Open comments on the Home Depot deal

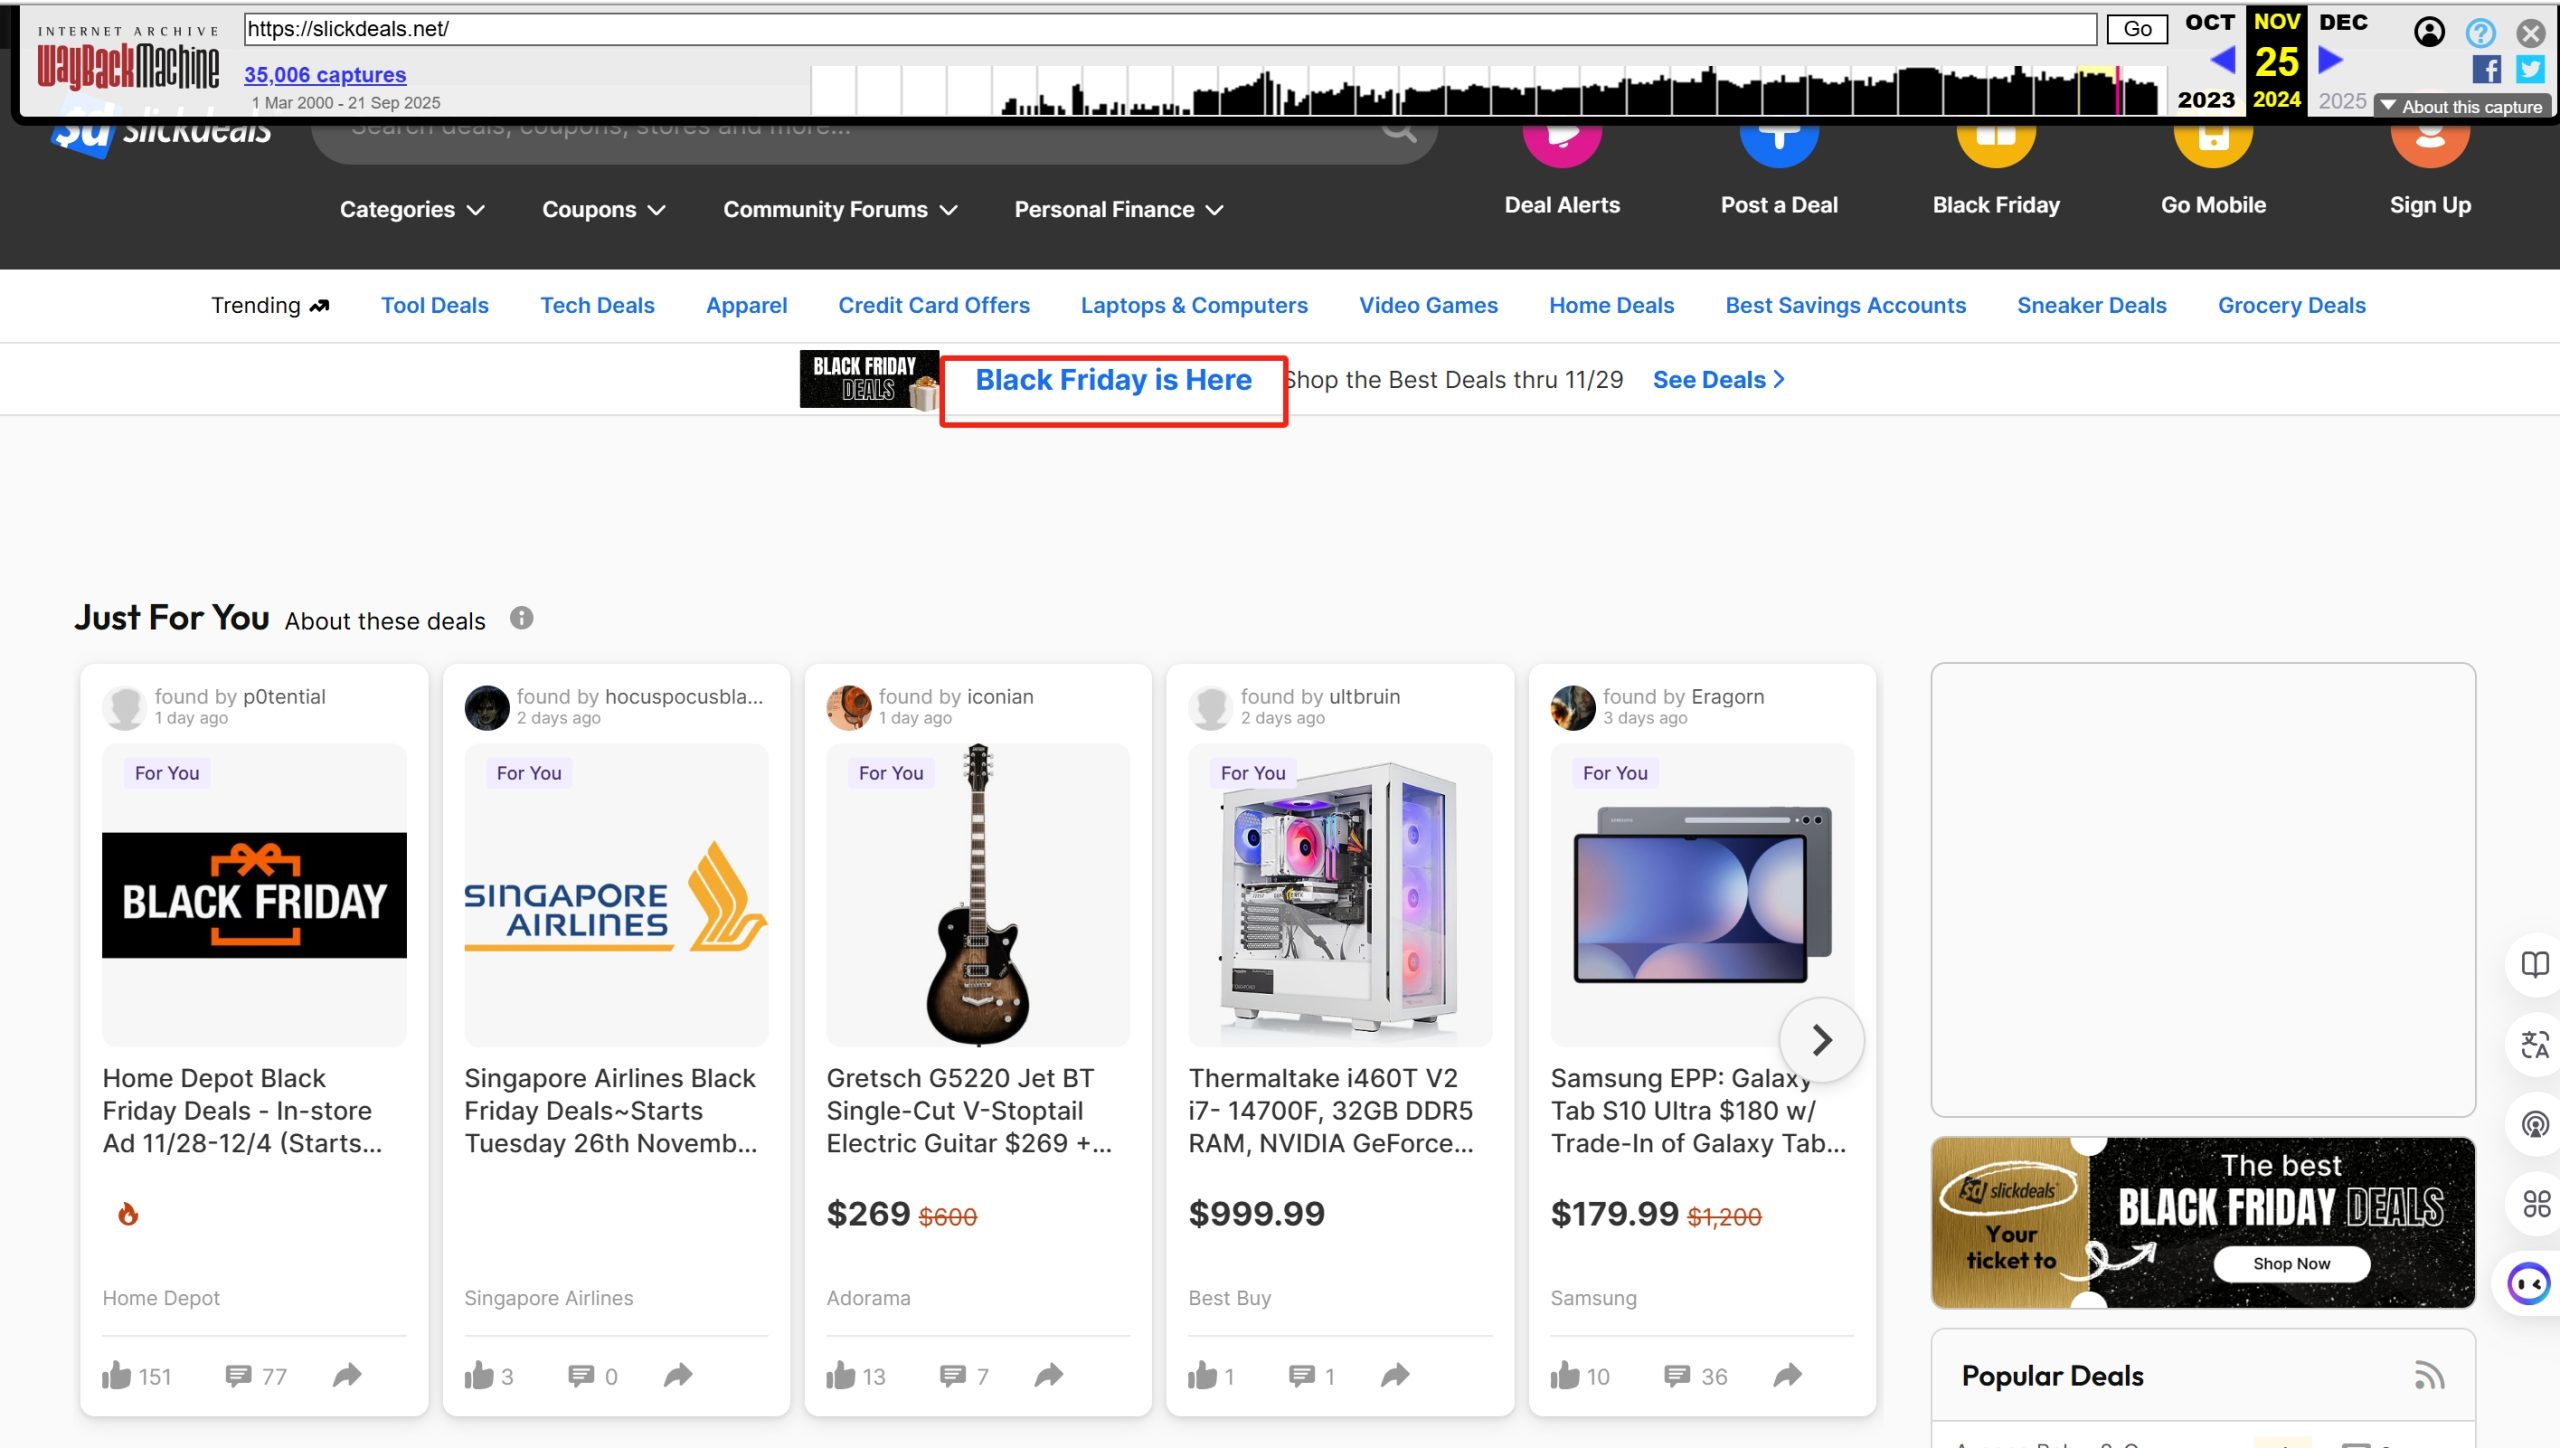[x=238, y=1376]
